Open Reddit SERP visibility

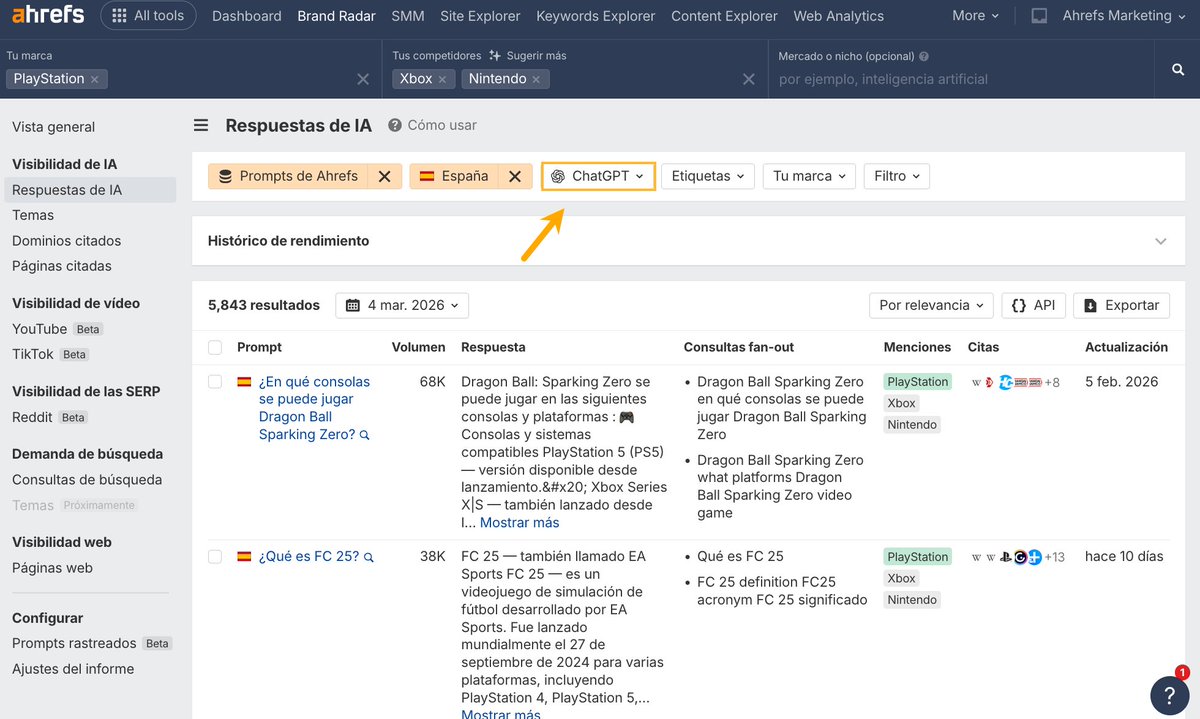[x=33, y=417]
